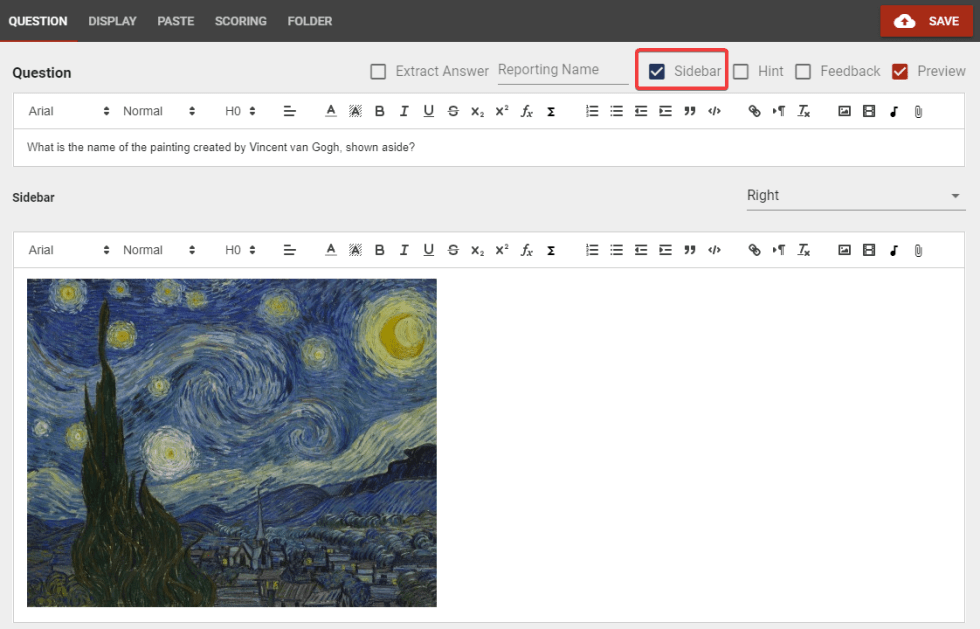Image resolution: width=980 pixels, height=629 pixels.
Task: Open the Arial font dropdown in Sidebar toolbar
Action: (x=69, y=250)
